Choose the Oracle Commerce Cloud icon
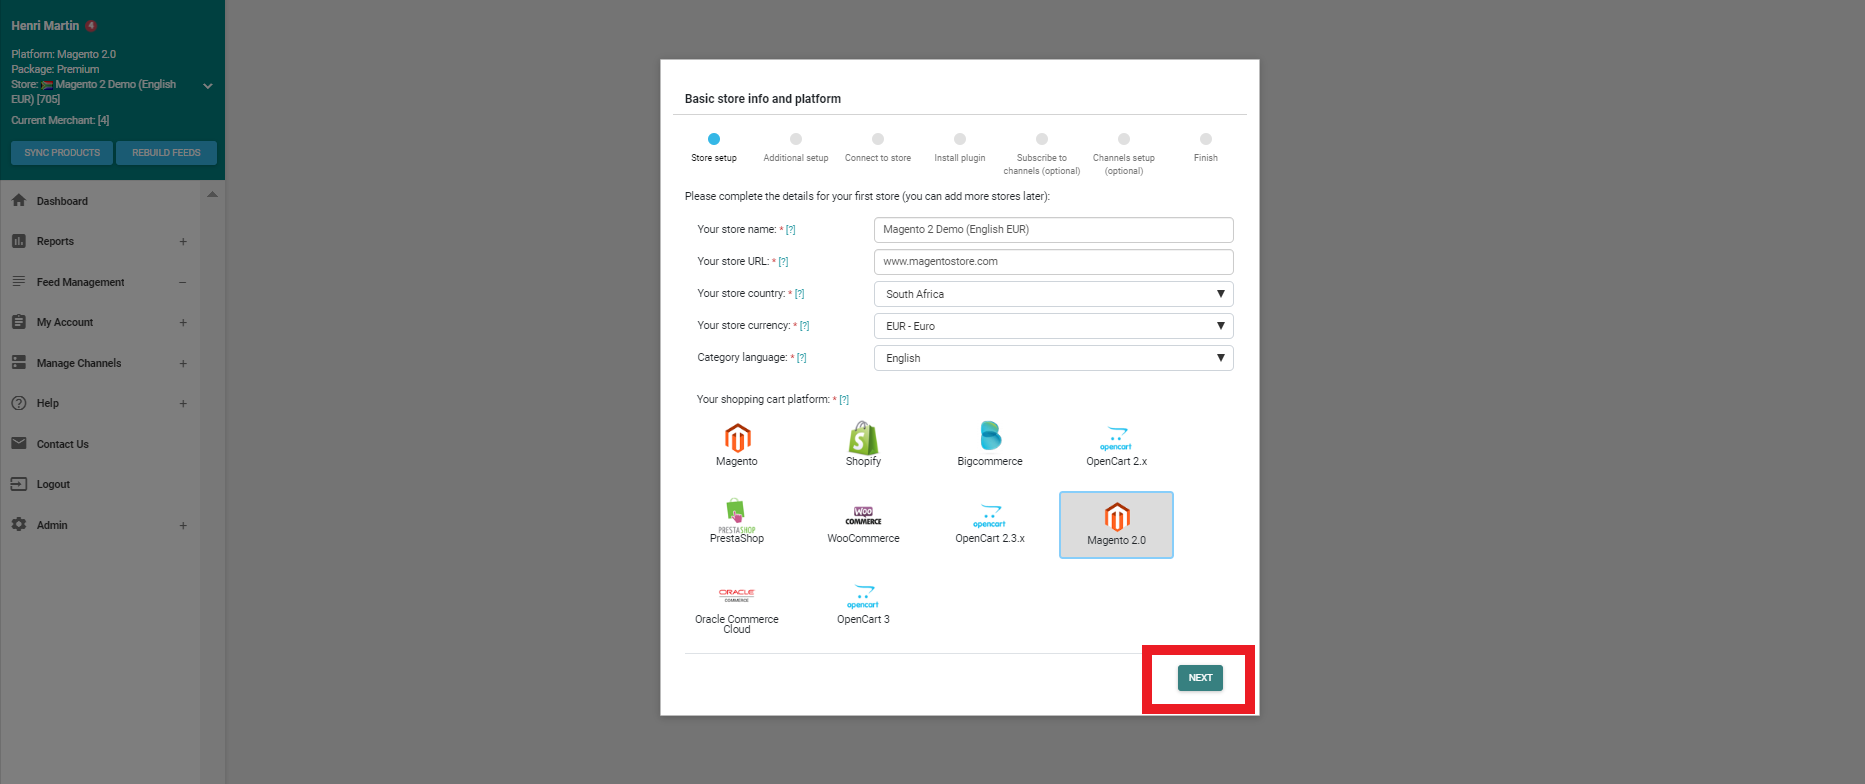Screen dimensions: 1865x784 coord(737,595)
